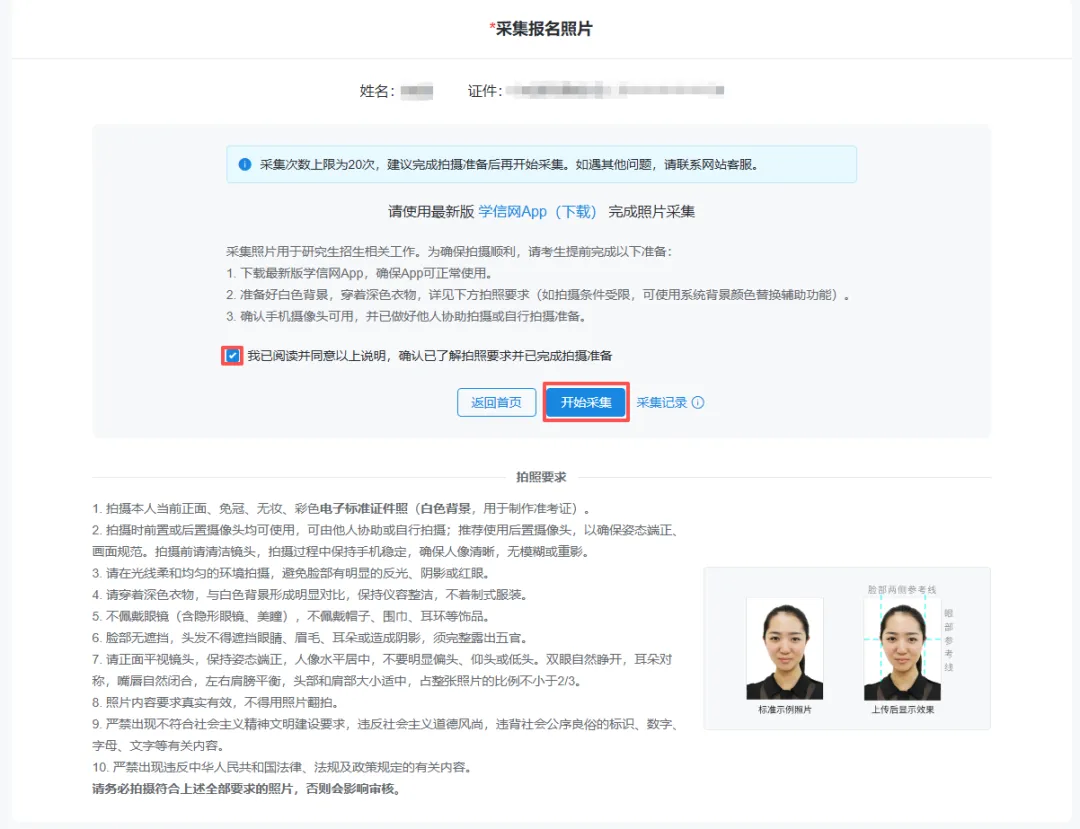The image size is (1080, 829).
Task: Click the 开始采集 button
Action: click(585, 402)
